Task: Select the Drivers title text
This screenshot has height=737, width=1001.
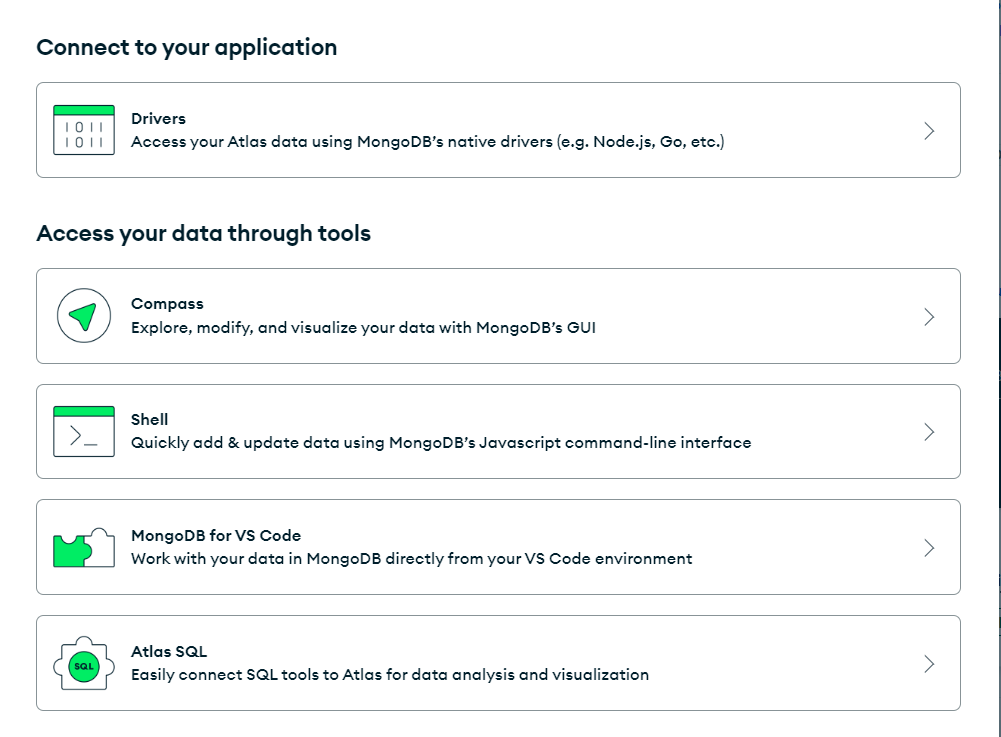Action: 158,118
